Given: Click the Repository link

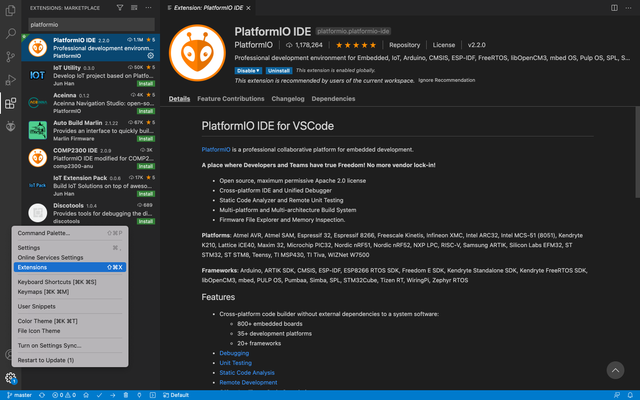Looking at the screenshot, I should [x=404, y=45].
